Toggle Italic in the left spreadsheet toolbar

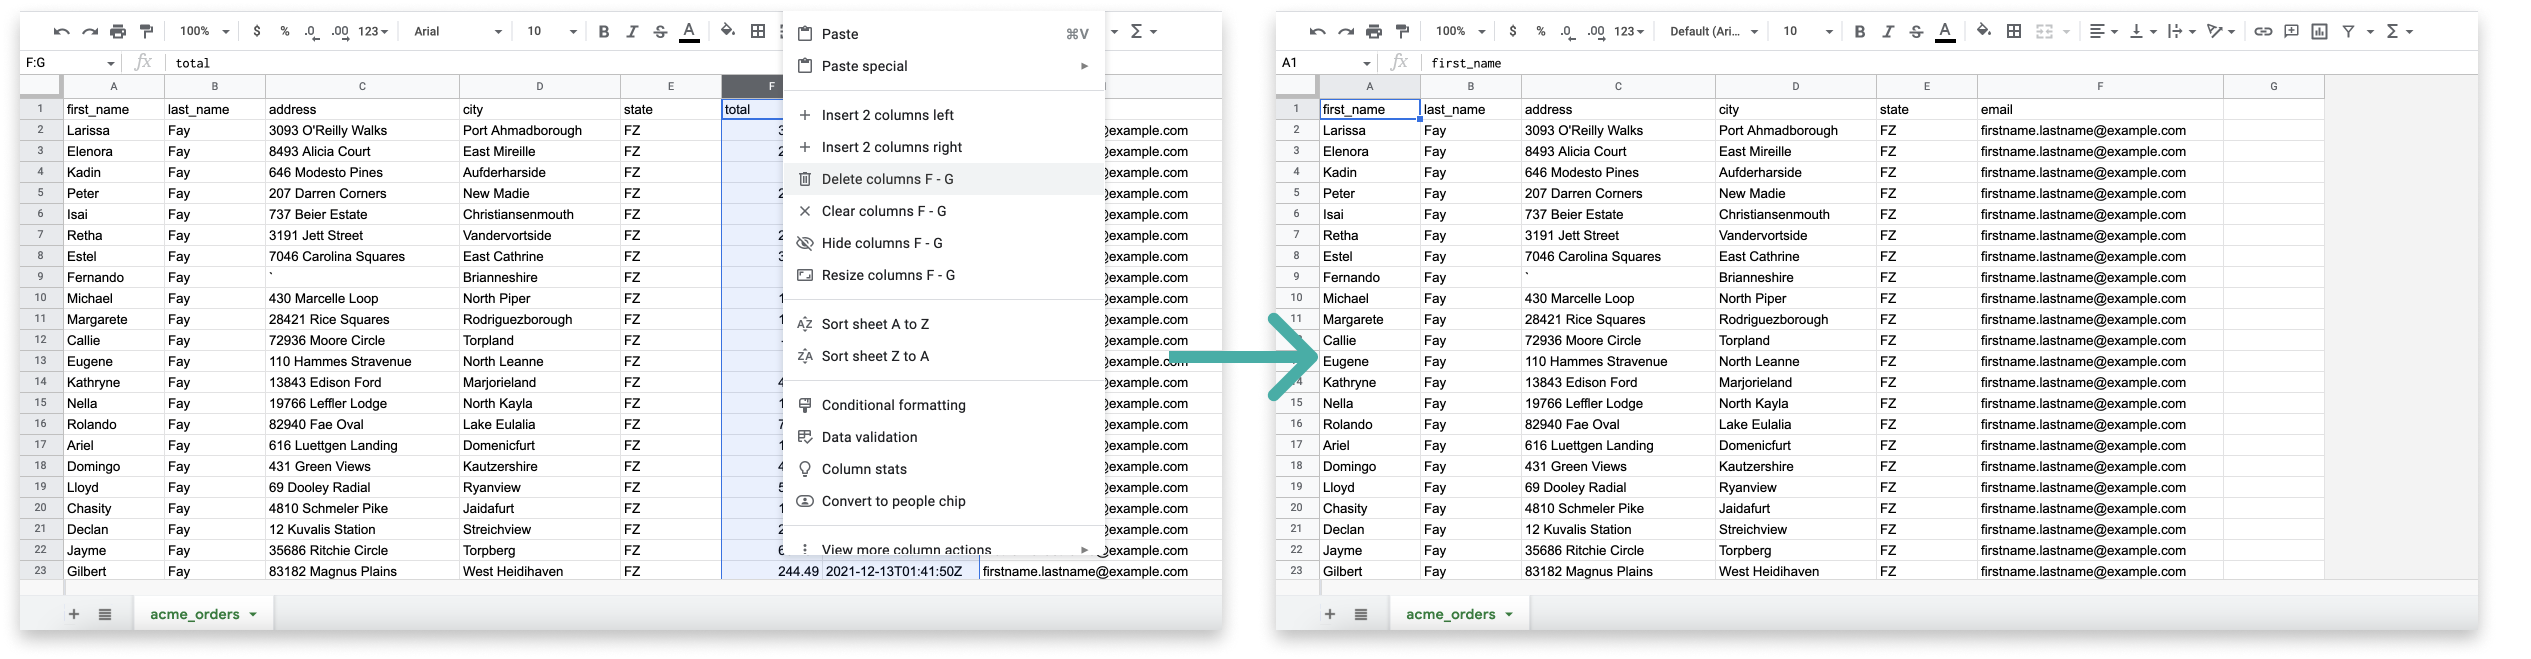click(x=632, y=32)
